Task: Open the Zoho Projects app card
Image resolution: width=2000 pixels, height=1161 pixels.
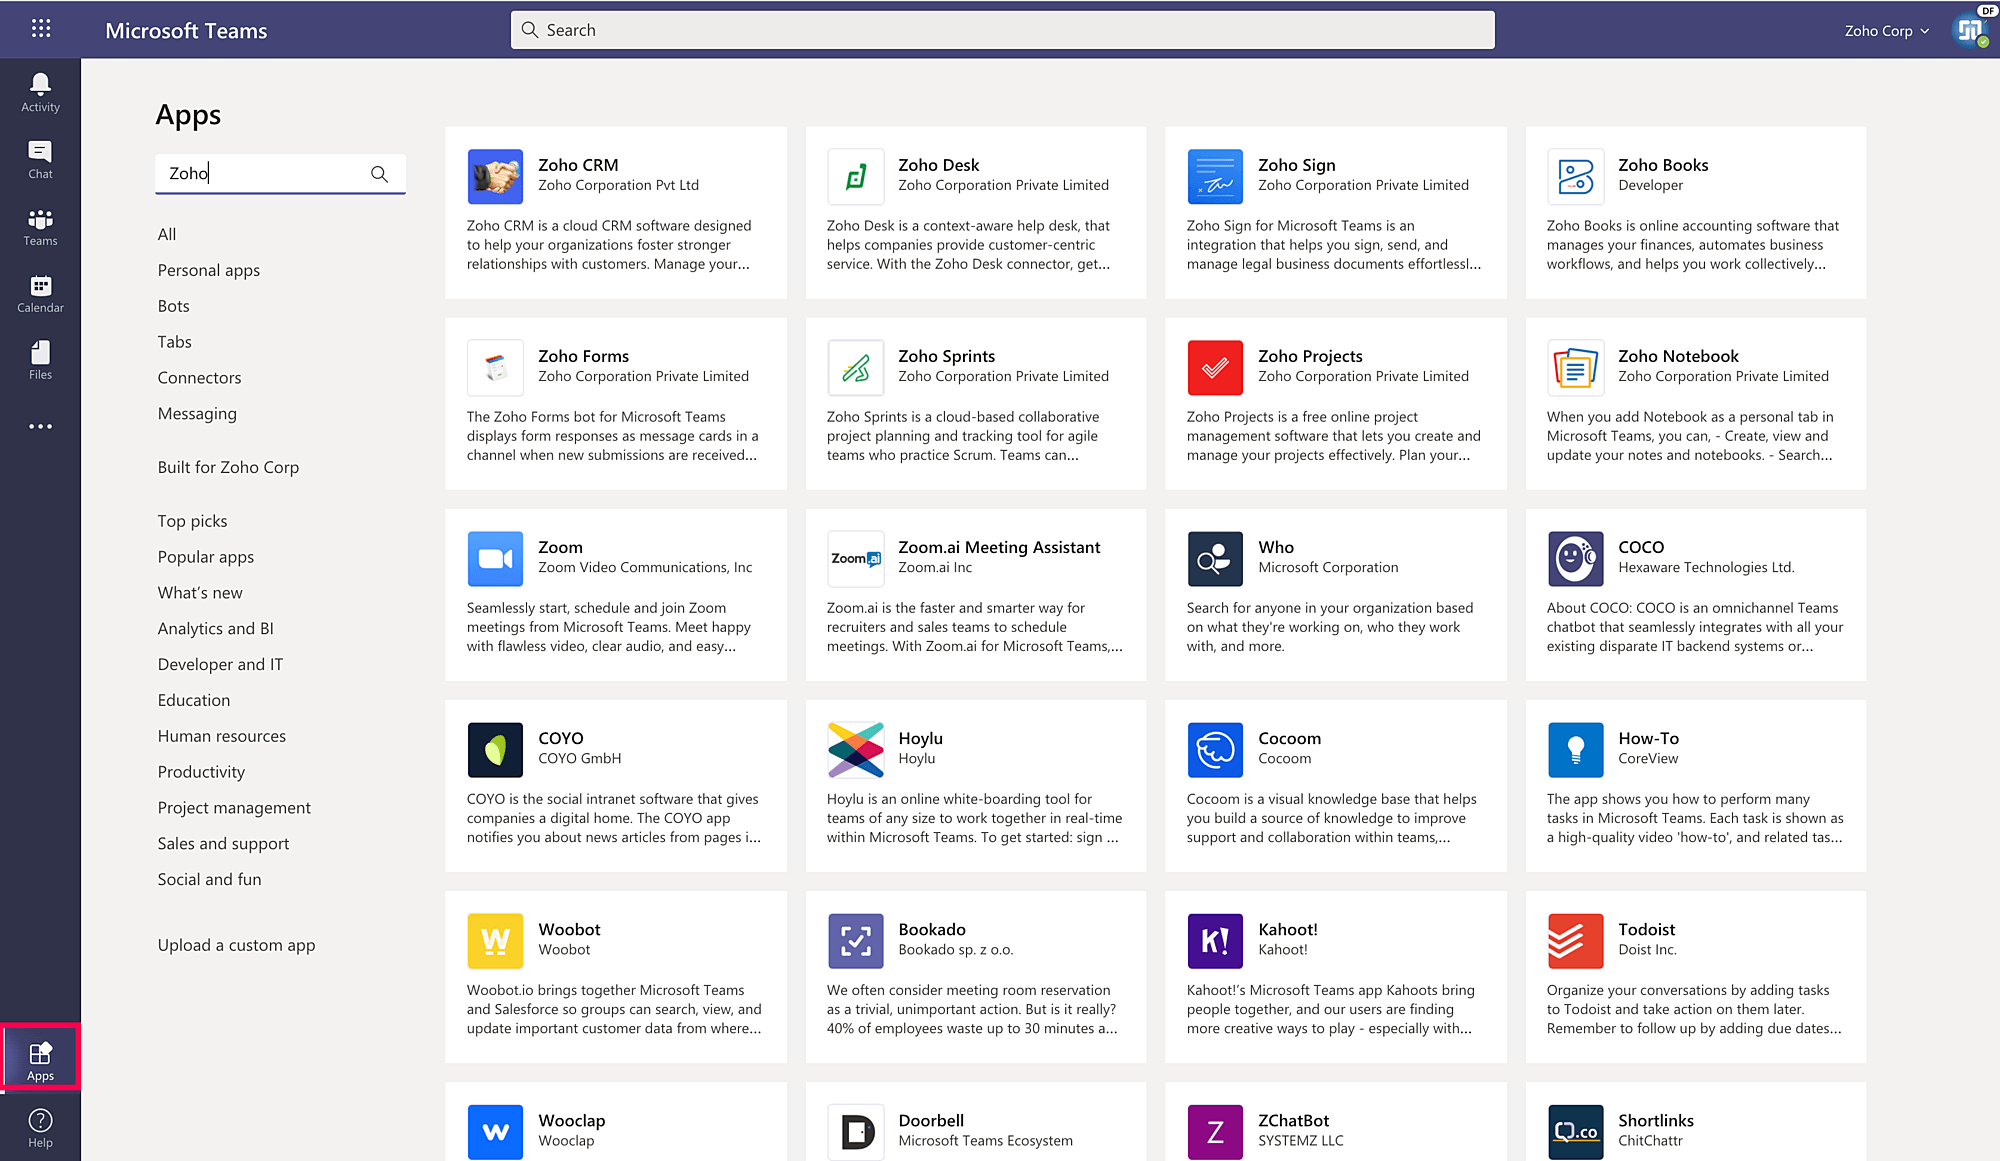Action: (x=1335, y=404)
